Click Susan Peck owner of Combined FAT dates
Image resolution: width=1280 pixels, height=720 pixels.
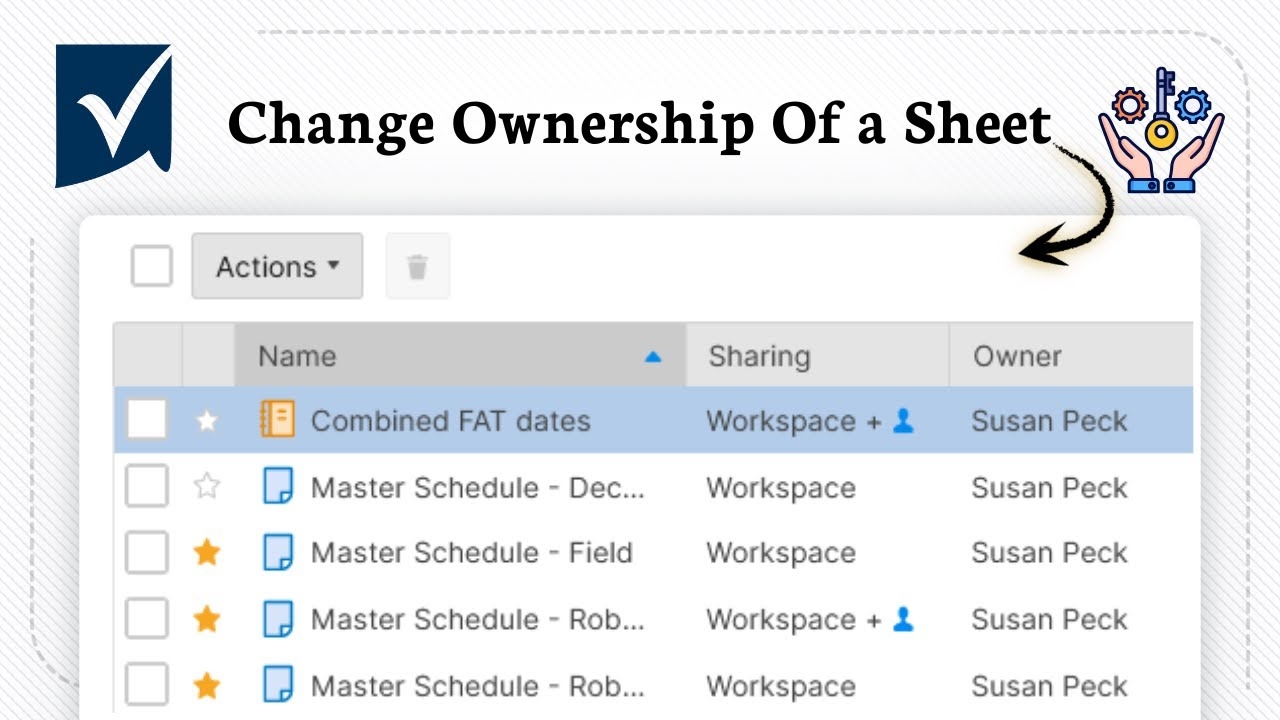[x=1049, y=421]
